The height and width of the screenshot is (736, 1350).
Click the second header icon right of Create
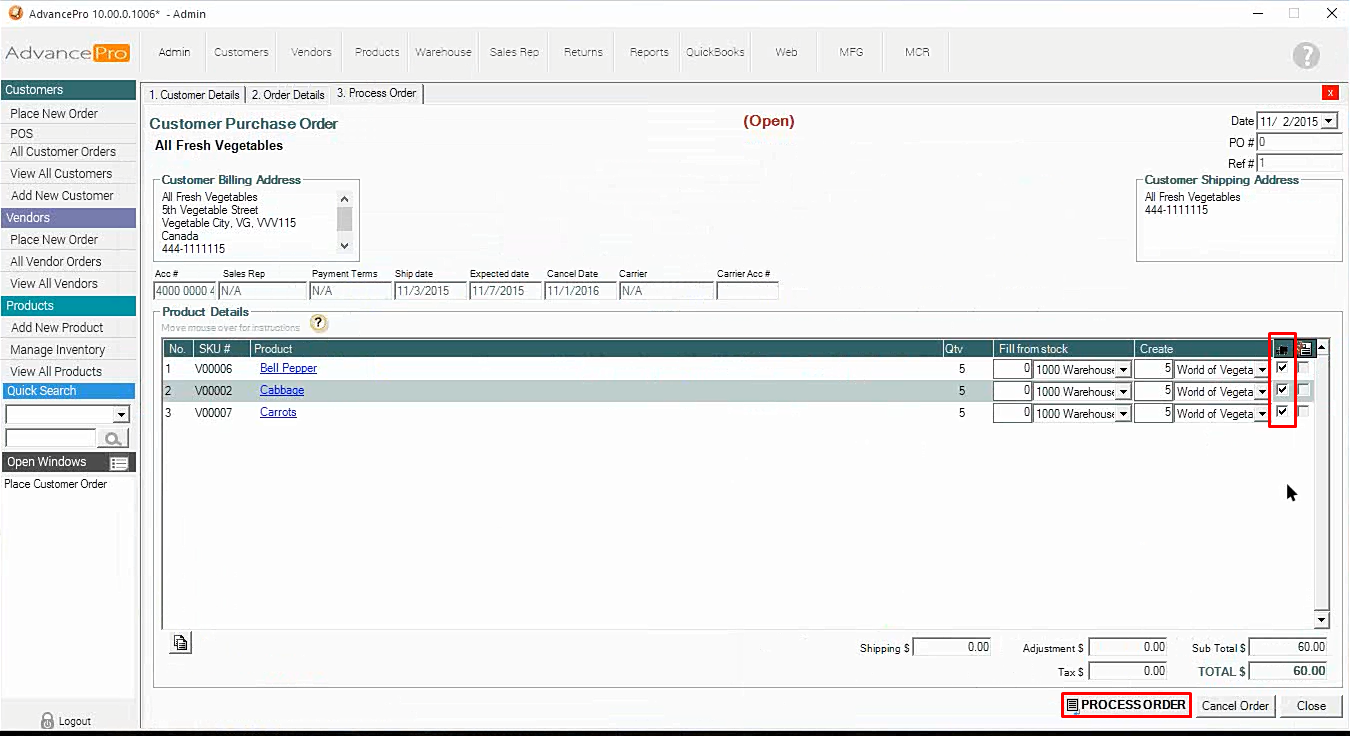tap(1305, 349)
